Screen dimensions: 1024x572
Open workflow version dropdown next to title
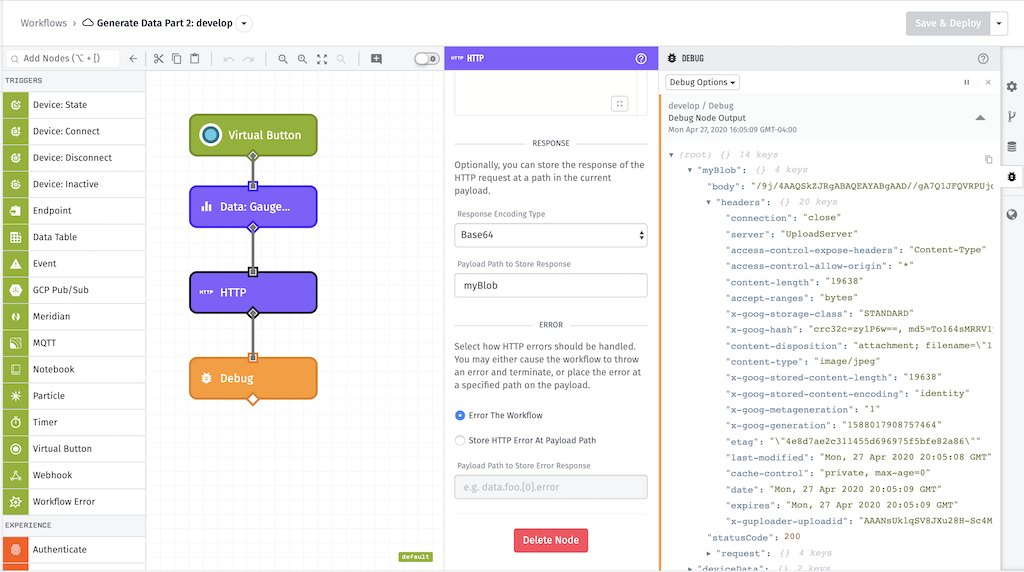[x=244, y=24]
